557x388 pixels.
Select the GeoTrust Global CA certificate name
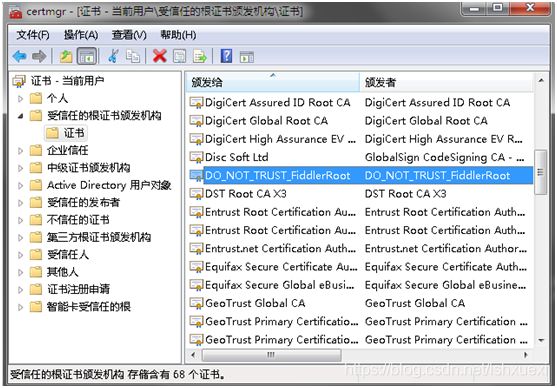(x=255, y=303)
